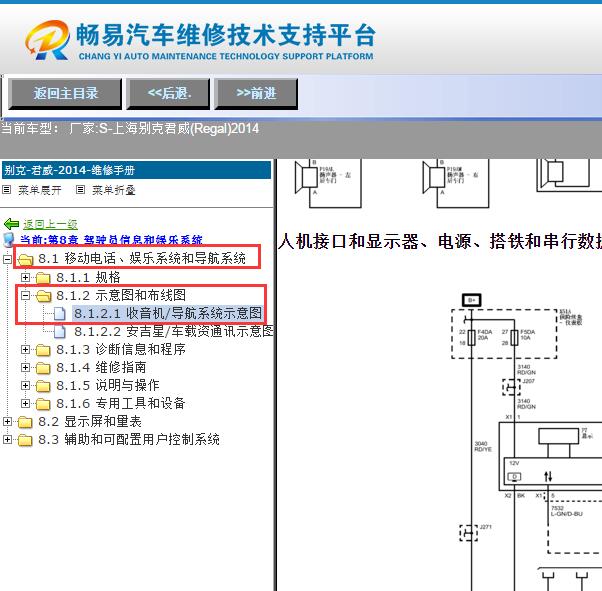Expand all menus via 菜单展开
Image resolution: width=602 pixels, height=591 pixels.
tap(40, 190)
